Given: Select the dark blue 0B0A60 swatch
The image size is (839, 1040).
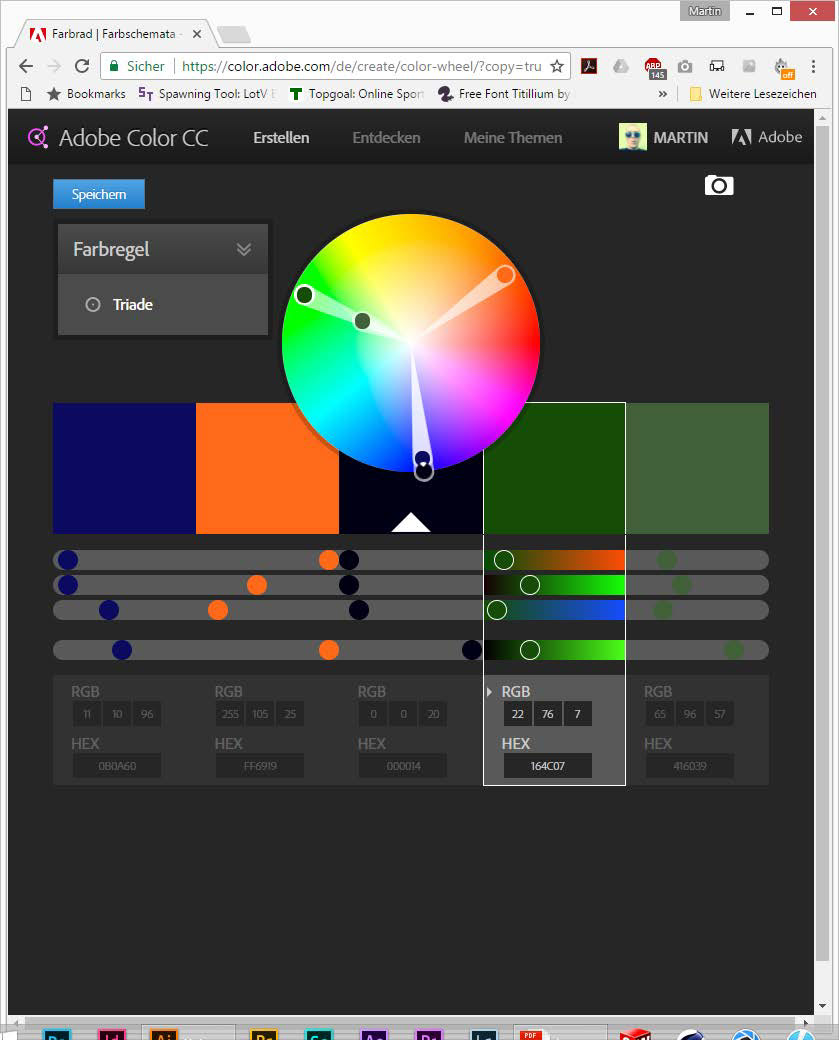Looking at the screenshot, I should [x=124, y=468].
